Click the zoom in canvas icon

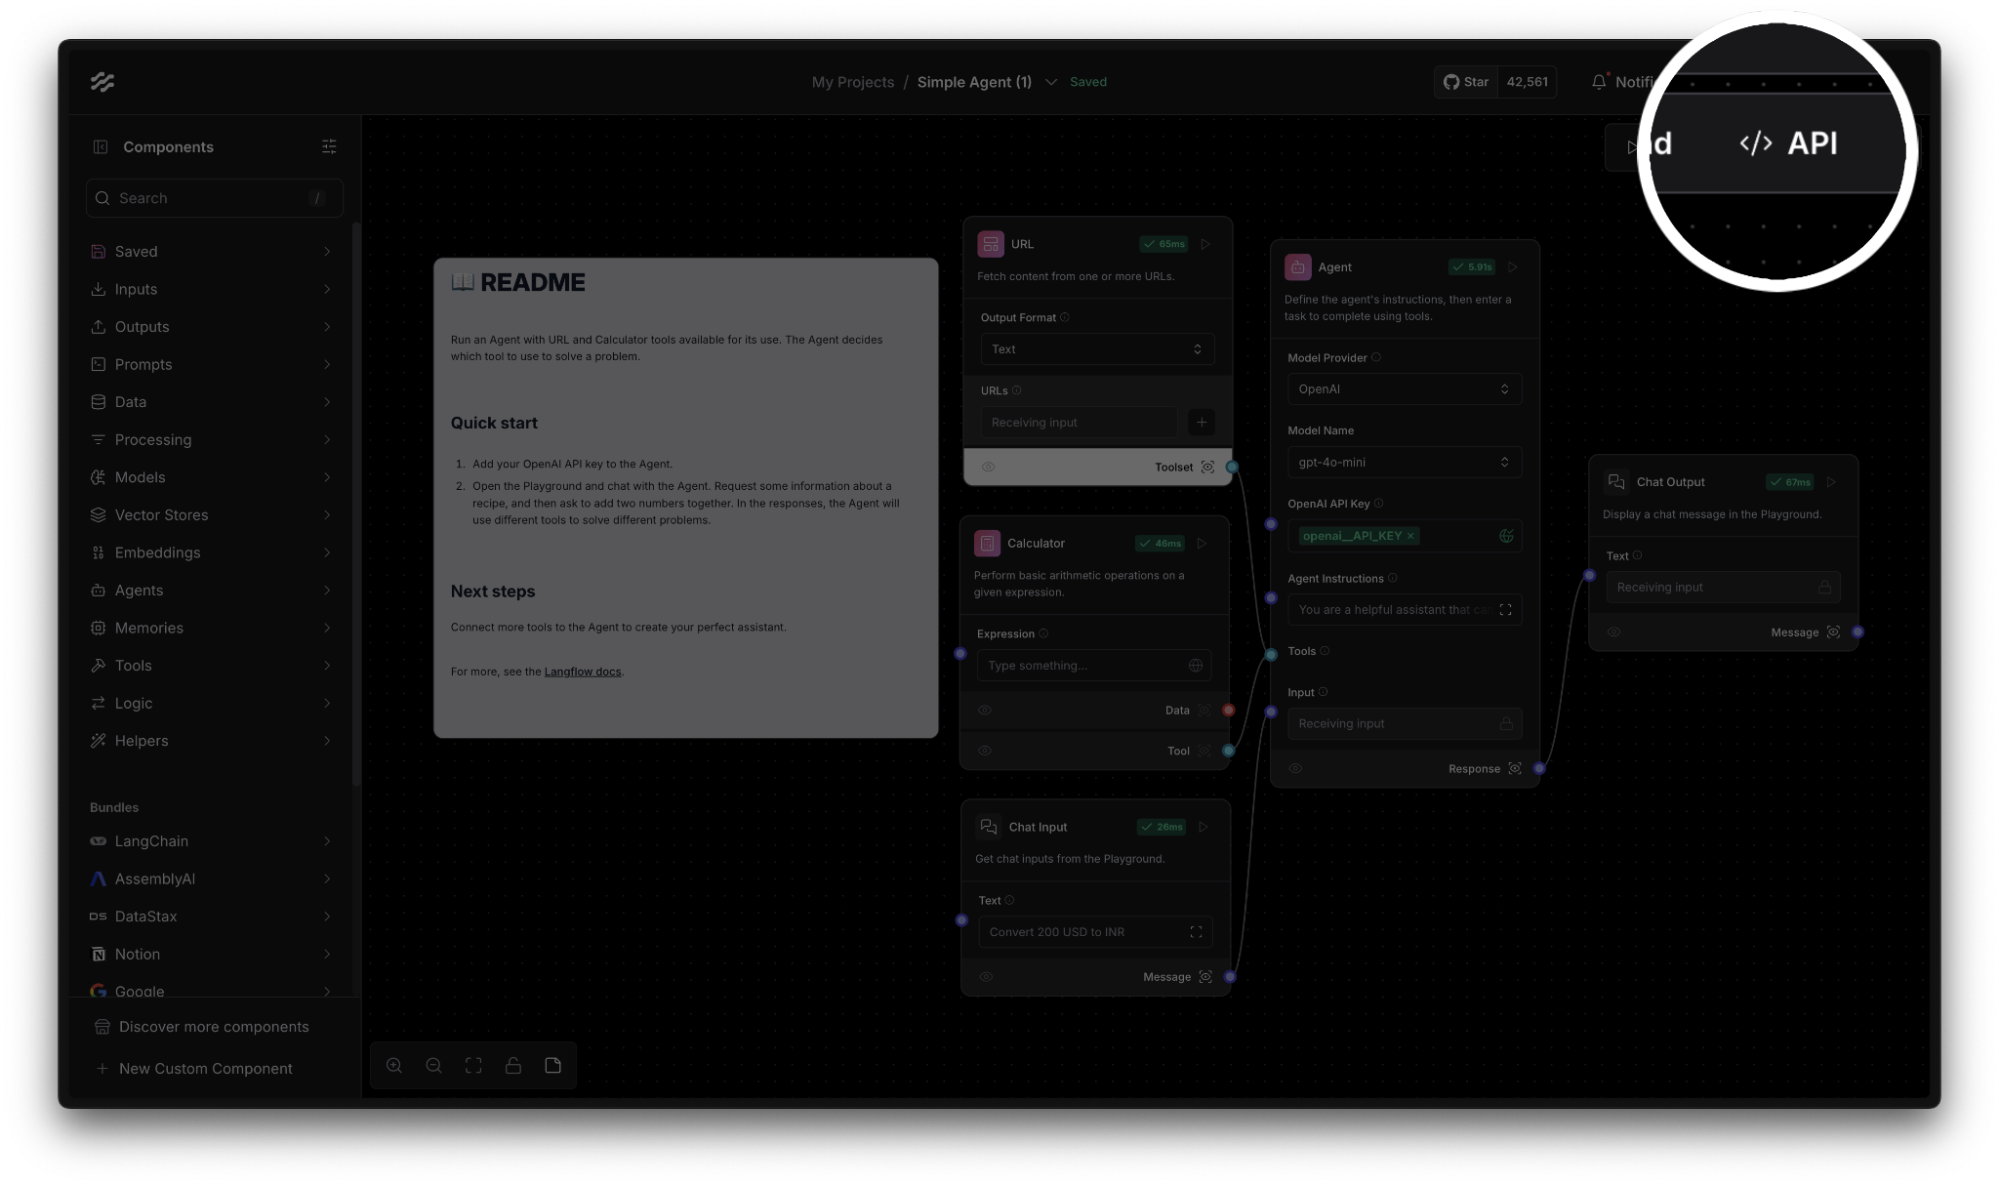click(x=394, y=1066)
